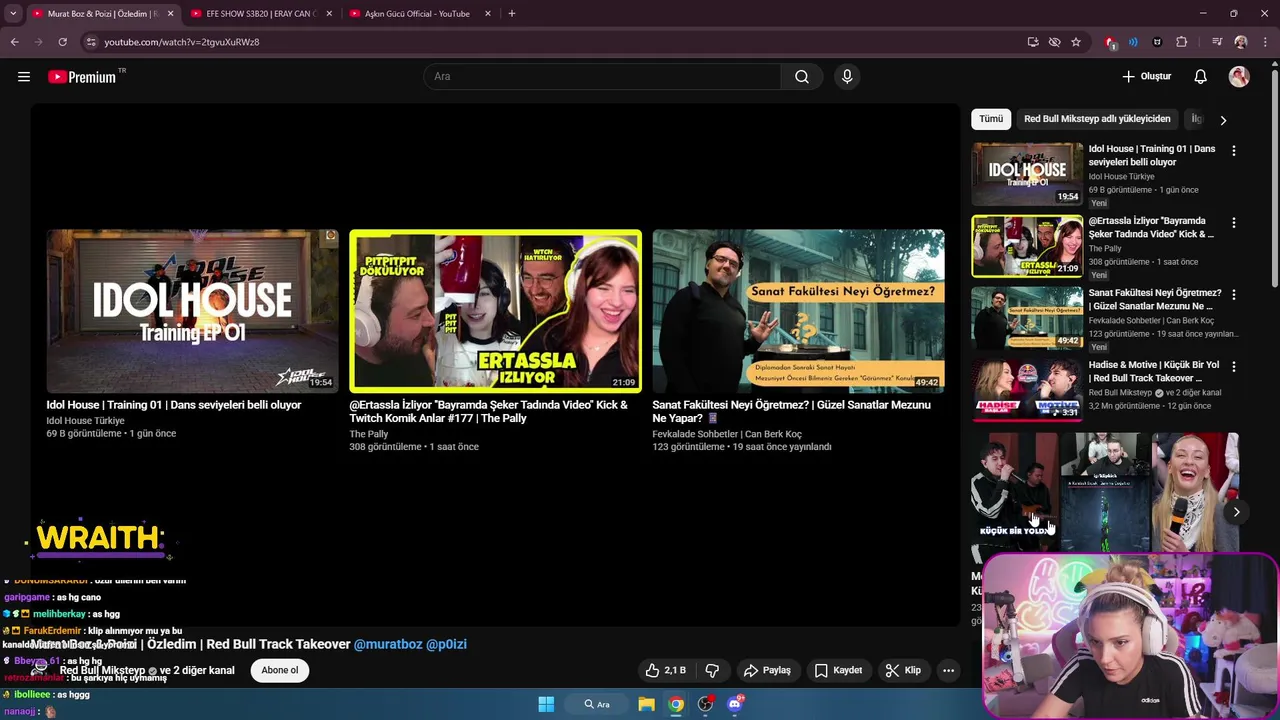
Task: Open the @p0izi mention link
Action: [447, 644]
